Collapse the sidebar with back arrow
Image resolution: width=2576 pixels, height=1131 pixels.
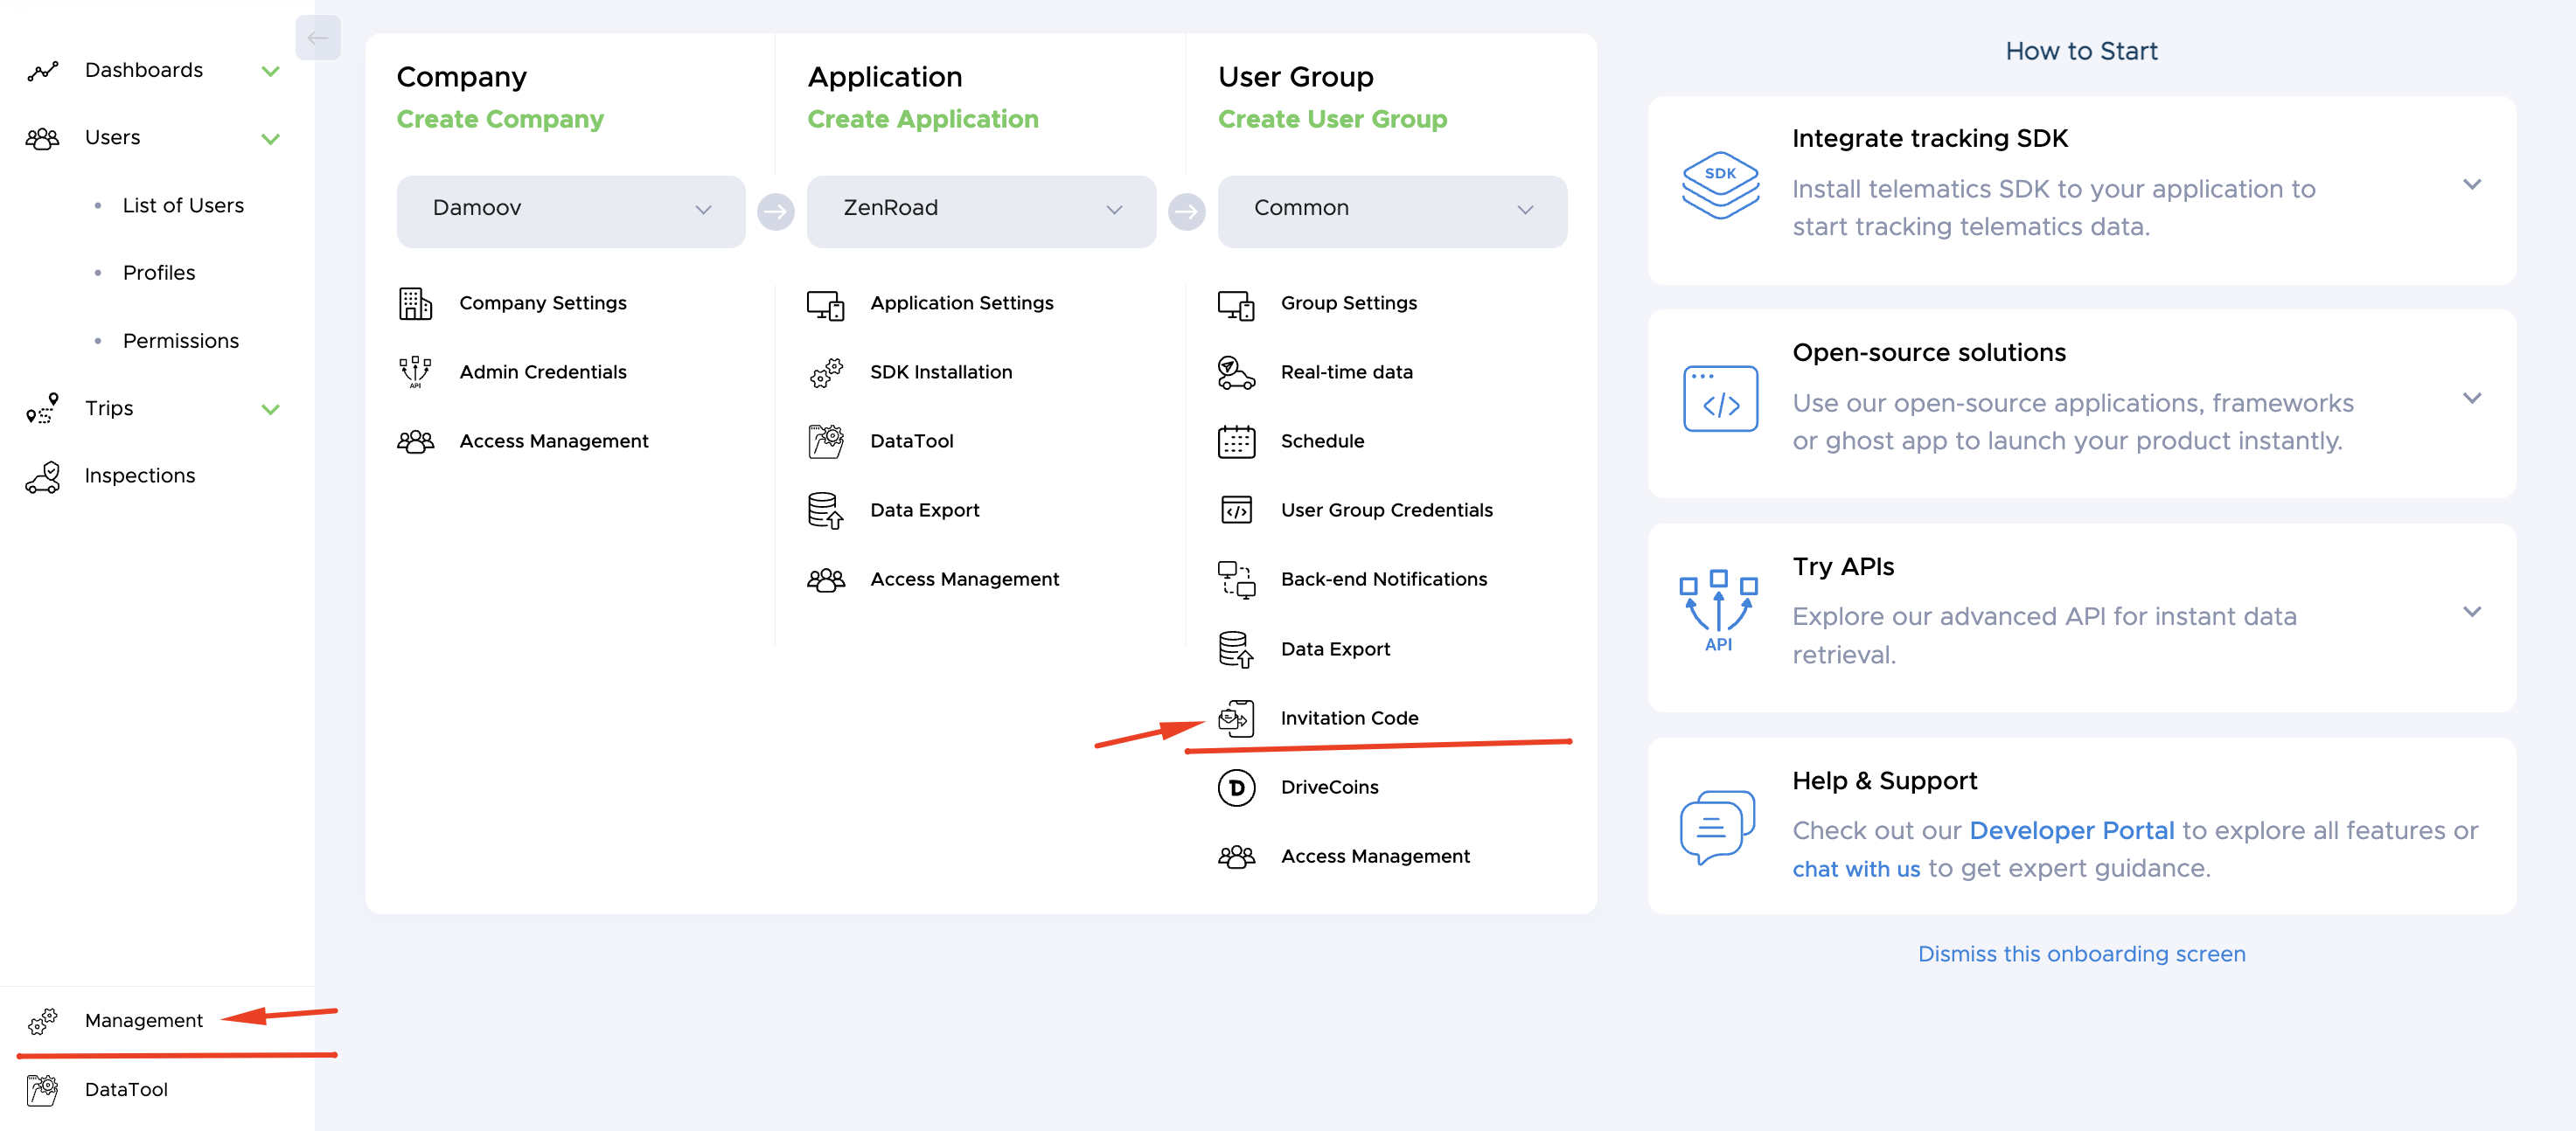[318, 38]
